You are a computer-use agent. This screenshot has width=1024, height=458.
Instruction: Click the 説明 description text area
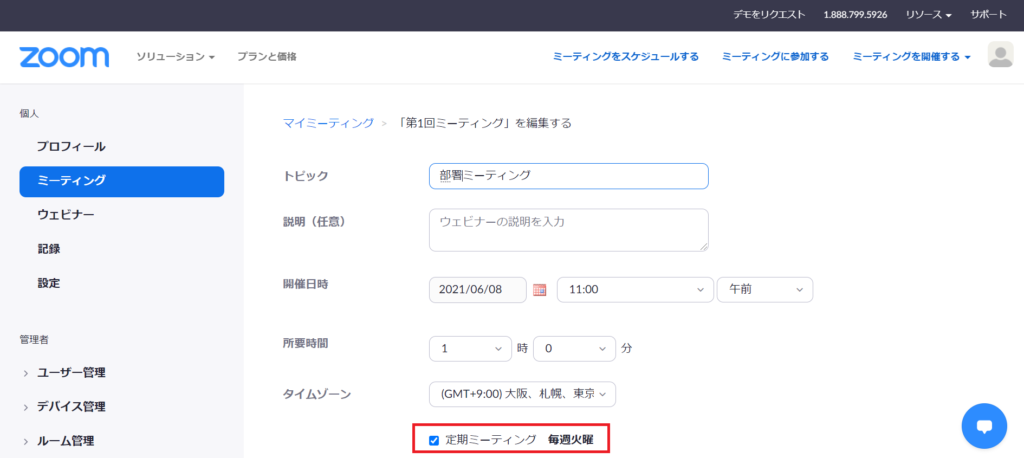(568, 230)
